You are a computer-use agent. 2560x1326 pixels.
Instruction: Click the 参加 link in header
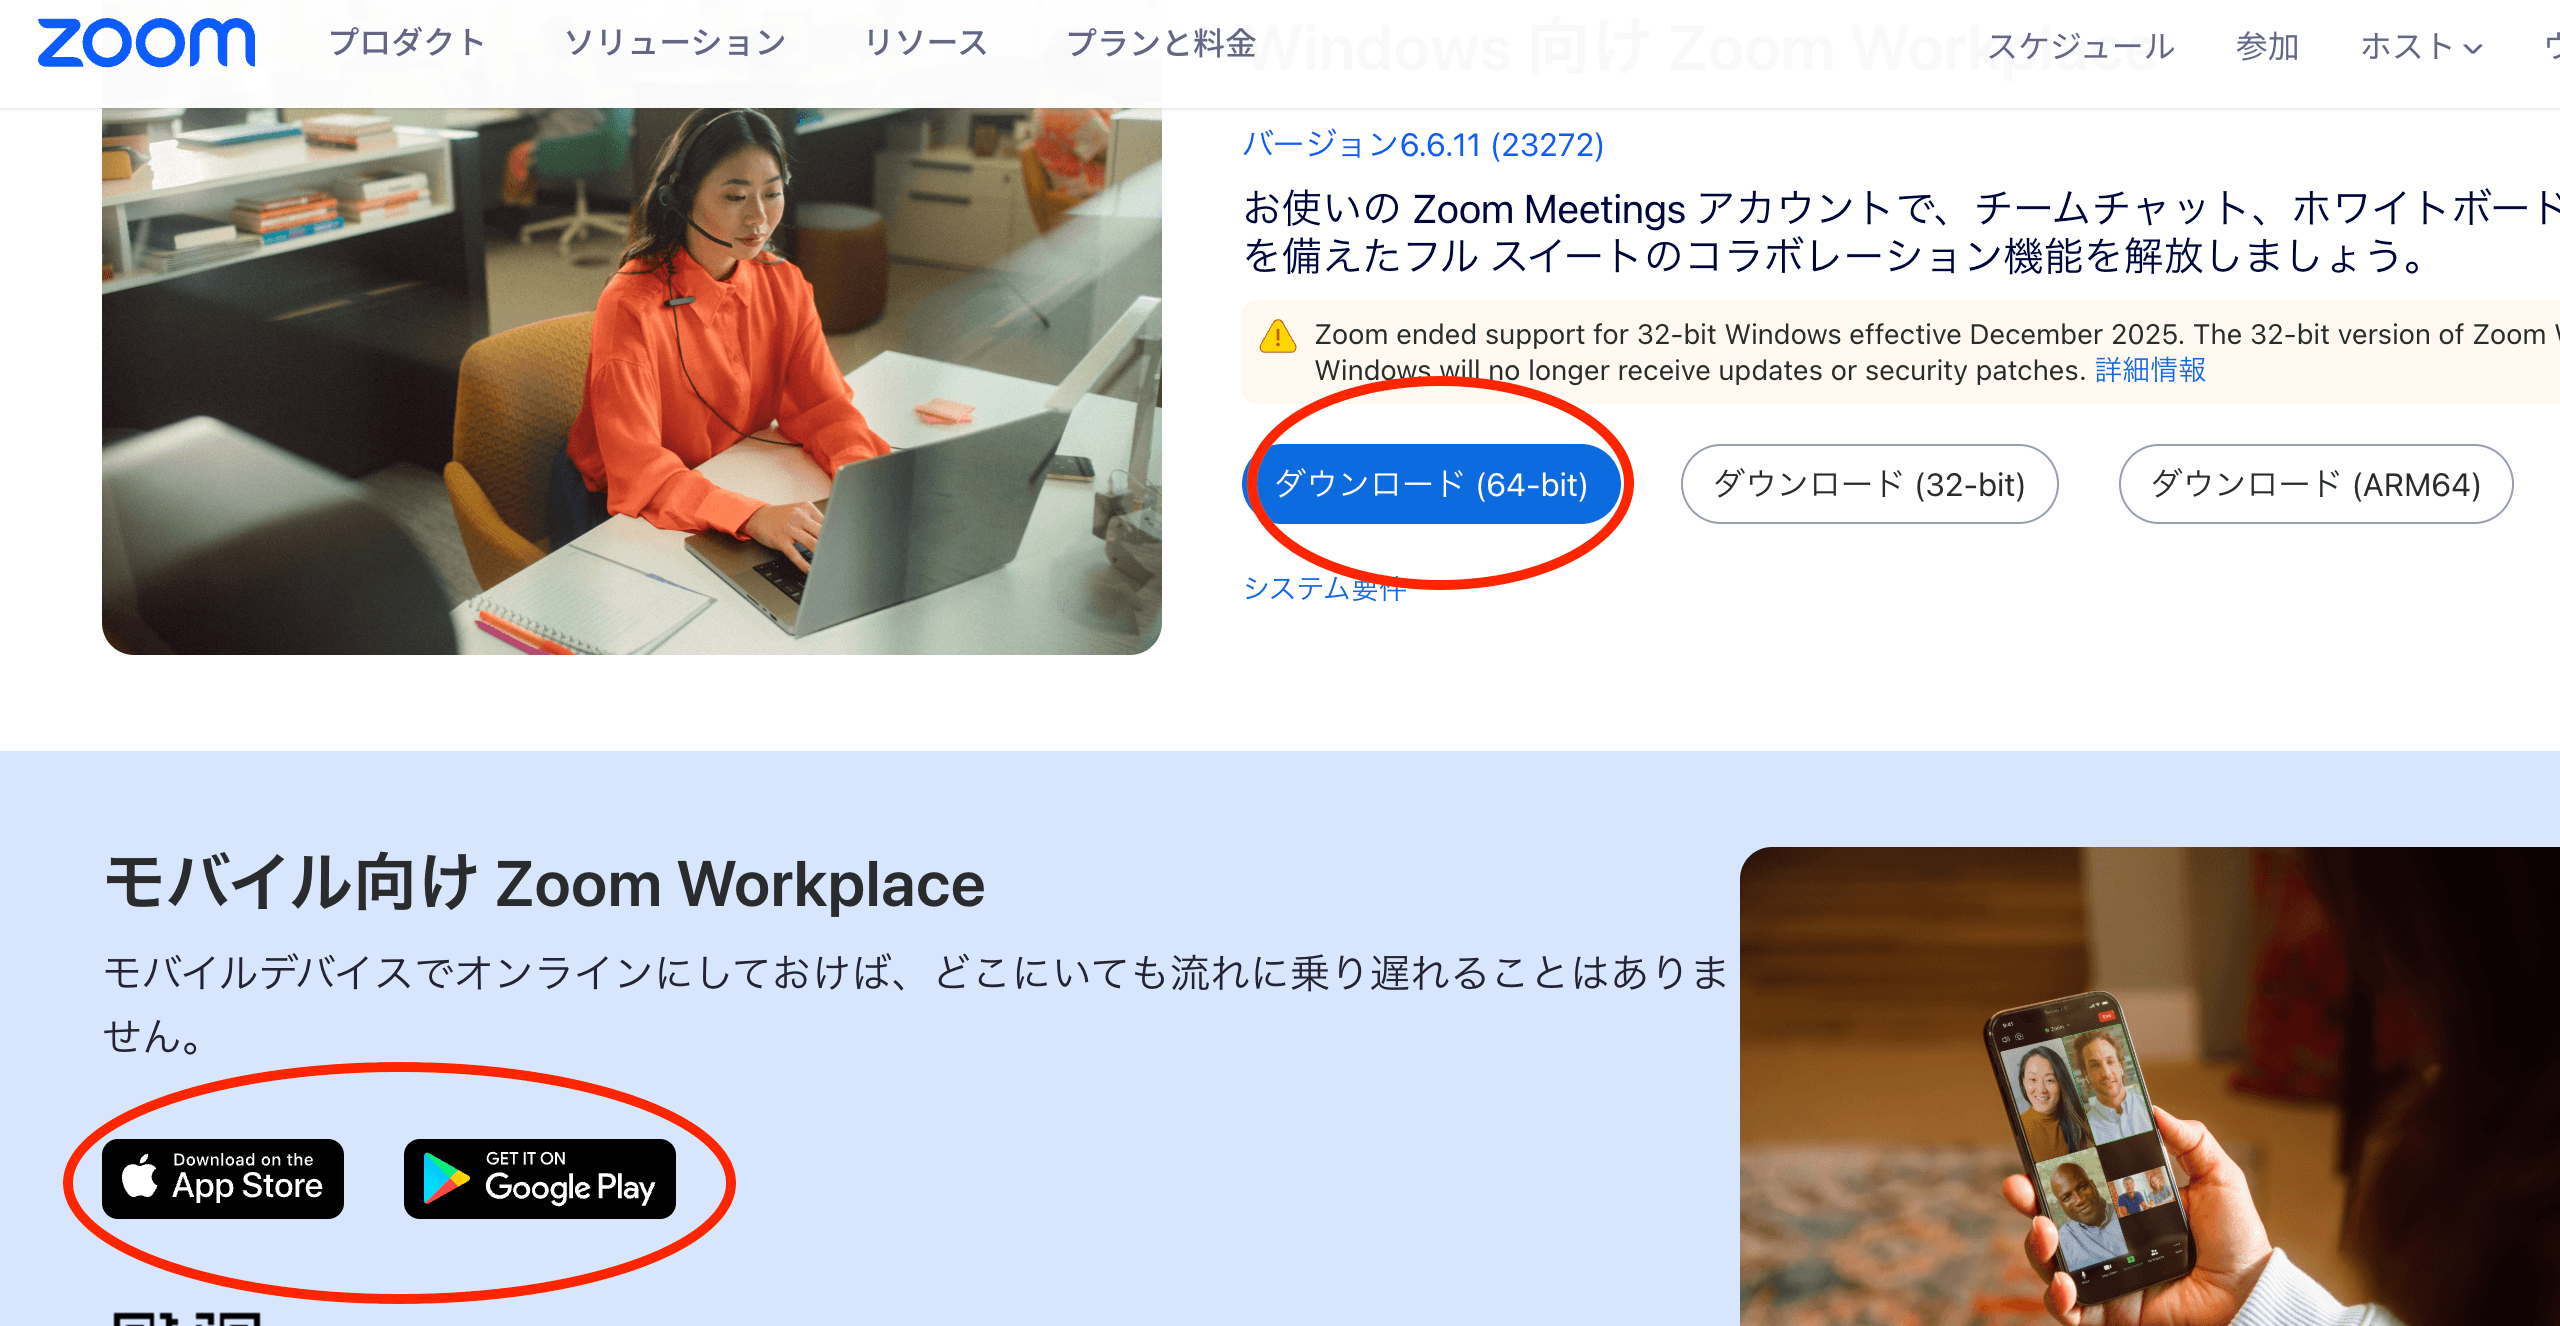tap(2267, 46)
